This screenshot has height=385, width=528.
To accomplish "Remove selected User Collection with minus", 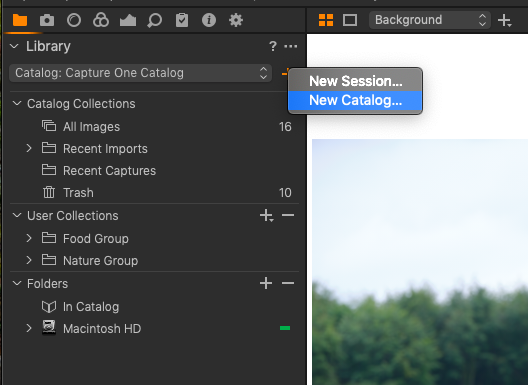I will click(x=288, y=215).
